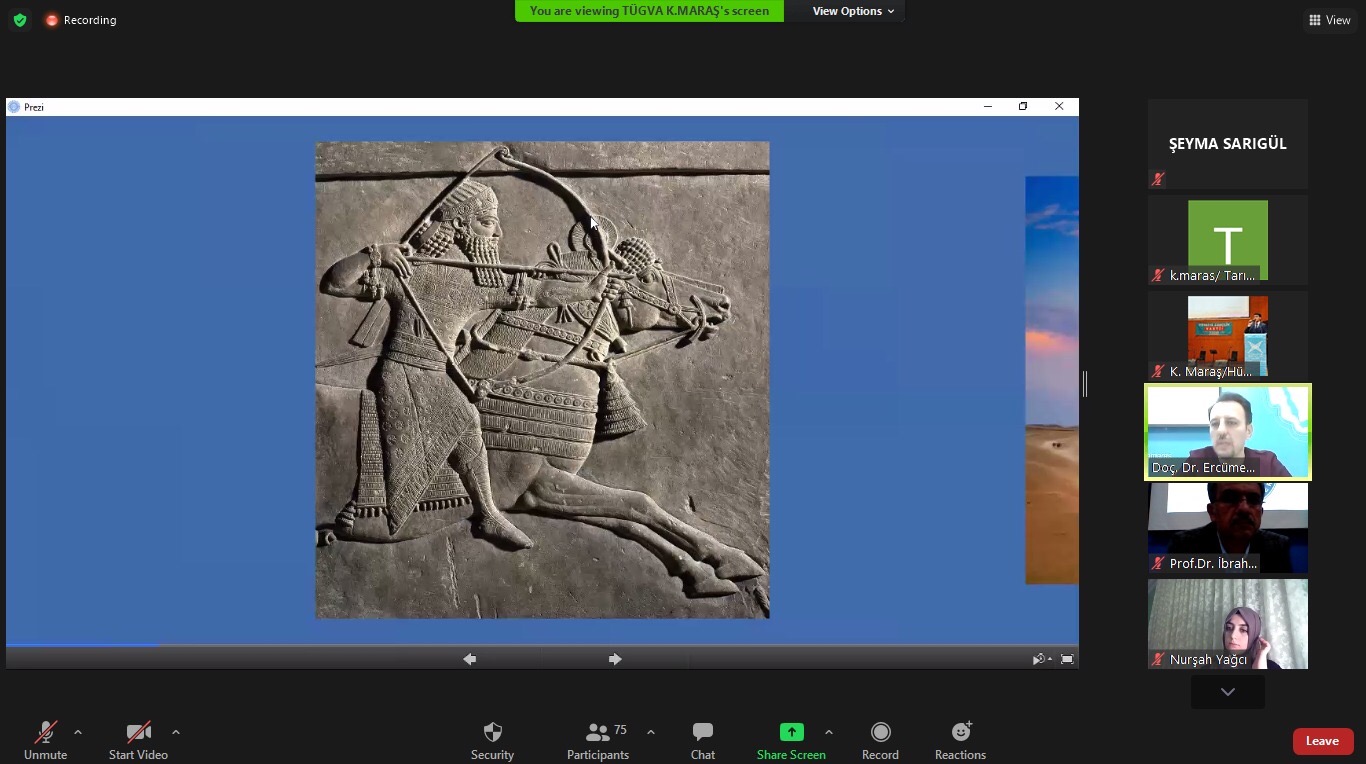Open the View layout menu
1366x764 pixels.
click(1329, 20)
